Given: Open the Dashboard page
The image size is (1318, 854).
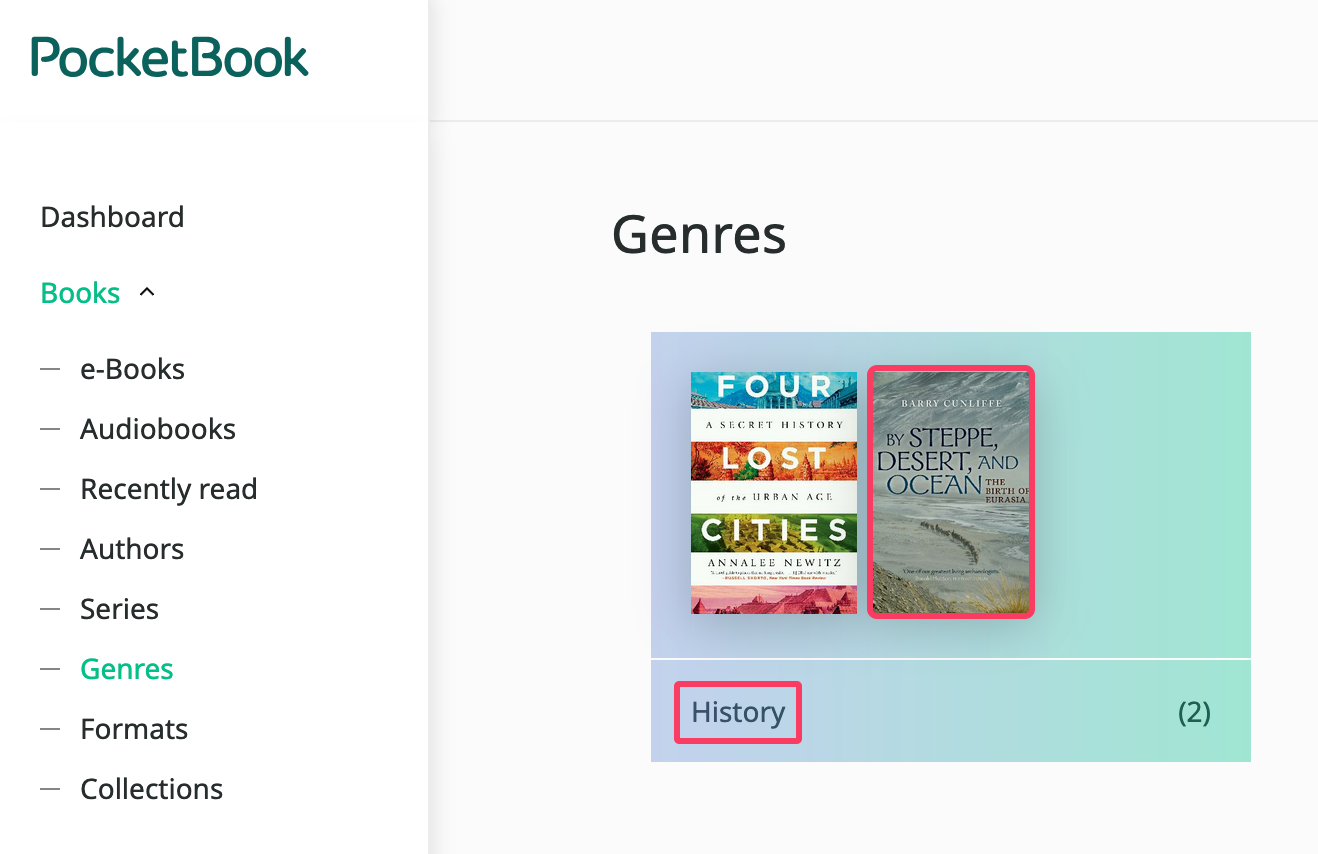Looking at the screenshot, I should click(x=112, y=217).
